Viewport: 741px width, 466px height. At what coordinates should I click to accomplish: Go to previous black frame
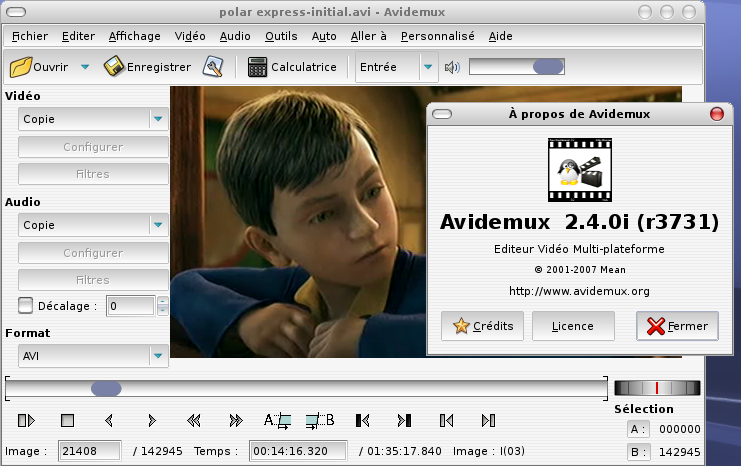[x=362, y=420]
